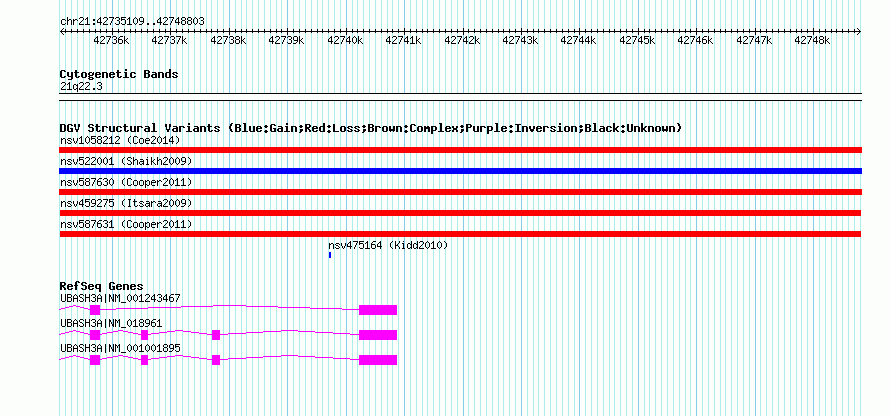Viewport: 890px width, 416px height.
Task: Open the nsv587630 (Cooper2011) variant label
Action: [126, 183]
